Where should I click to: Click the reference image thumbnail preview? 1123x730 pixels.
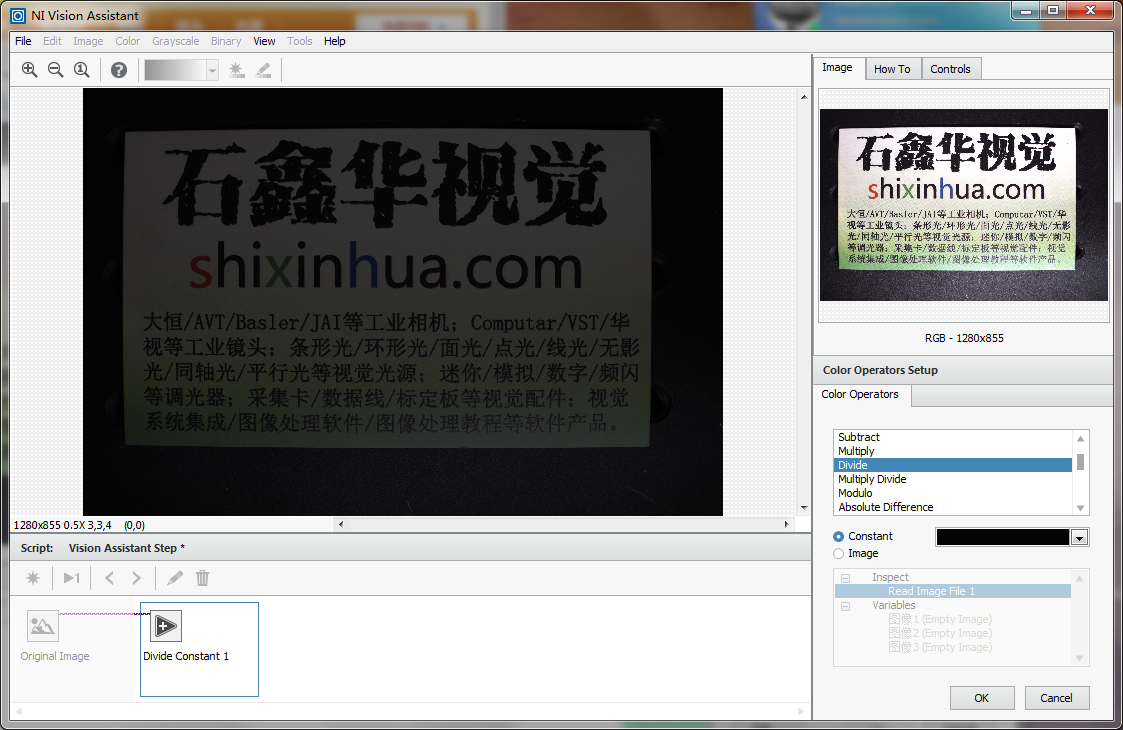[x=963, y=205]
